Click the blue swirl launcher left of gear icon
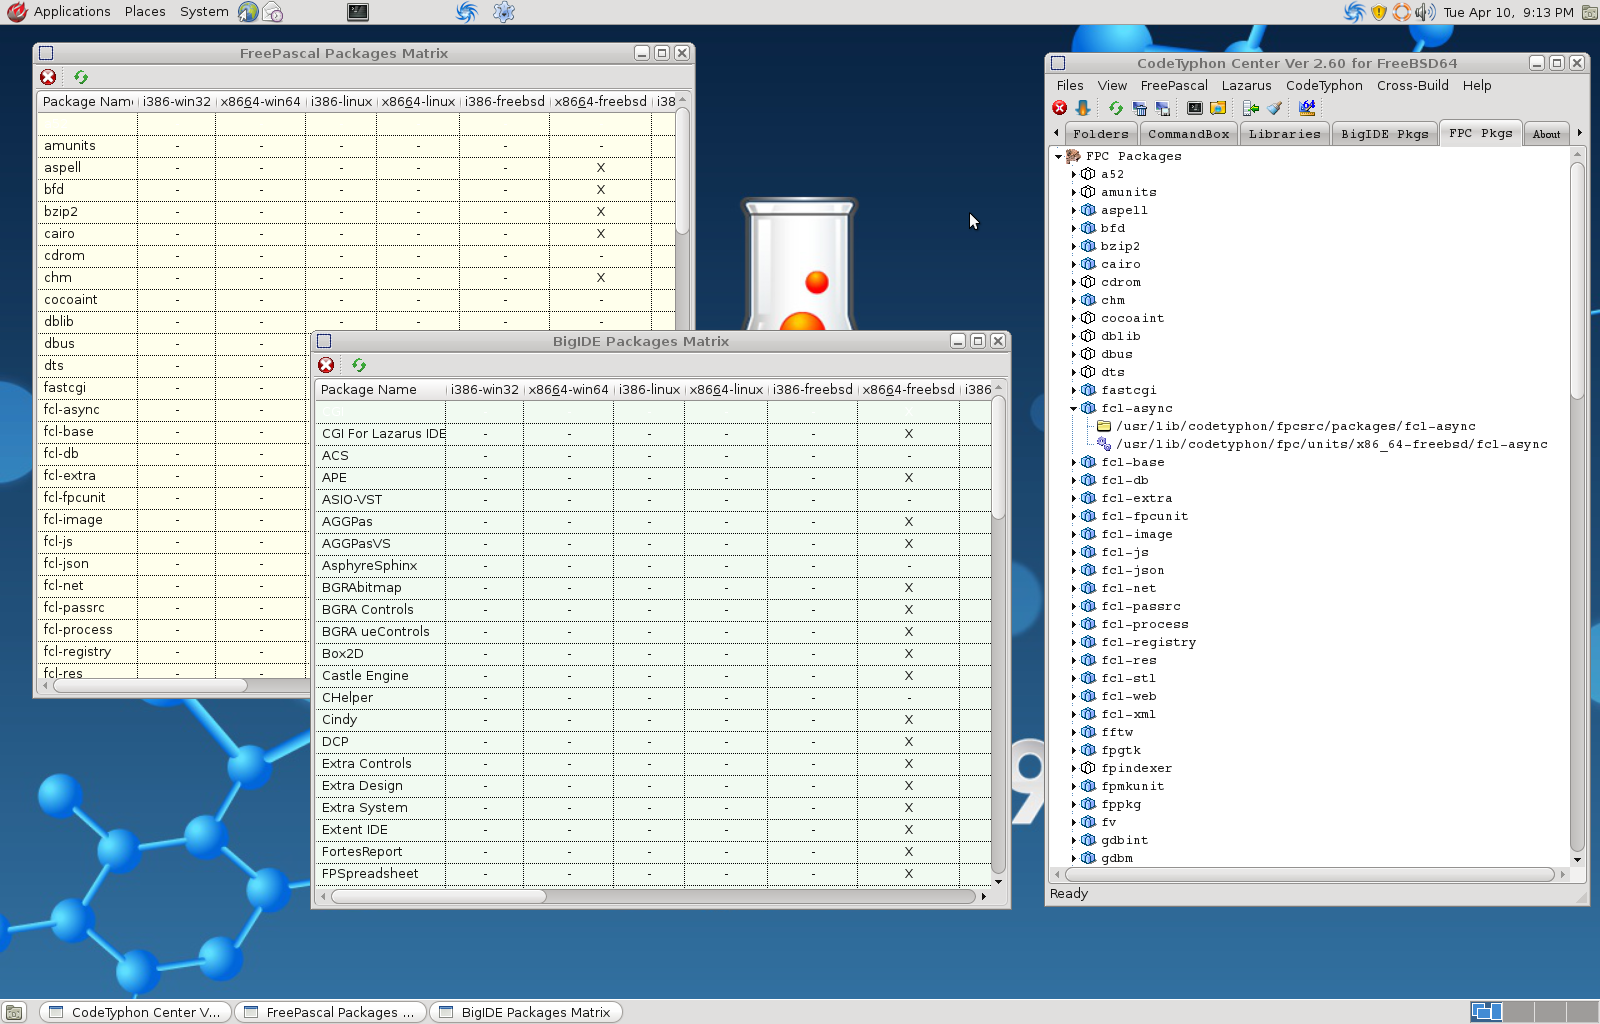Screen dimensions: 1600x1024 [x=467, y=12]
